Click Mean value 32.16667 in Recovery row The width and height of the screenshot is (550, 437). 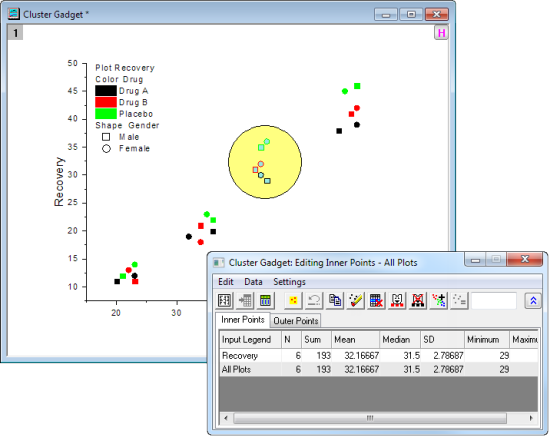point(361,356)
